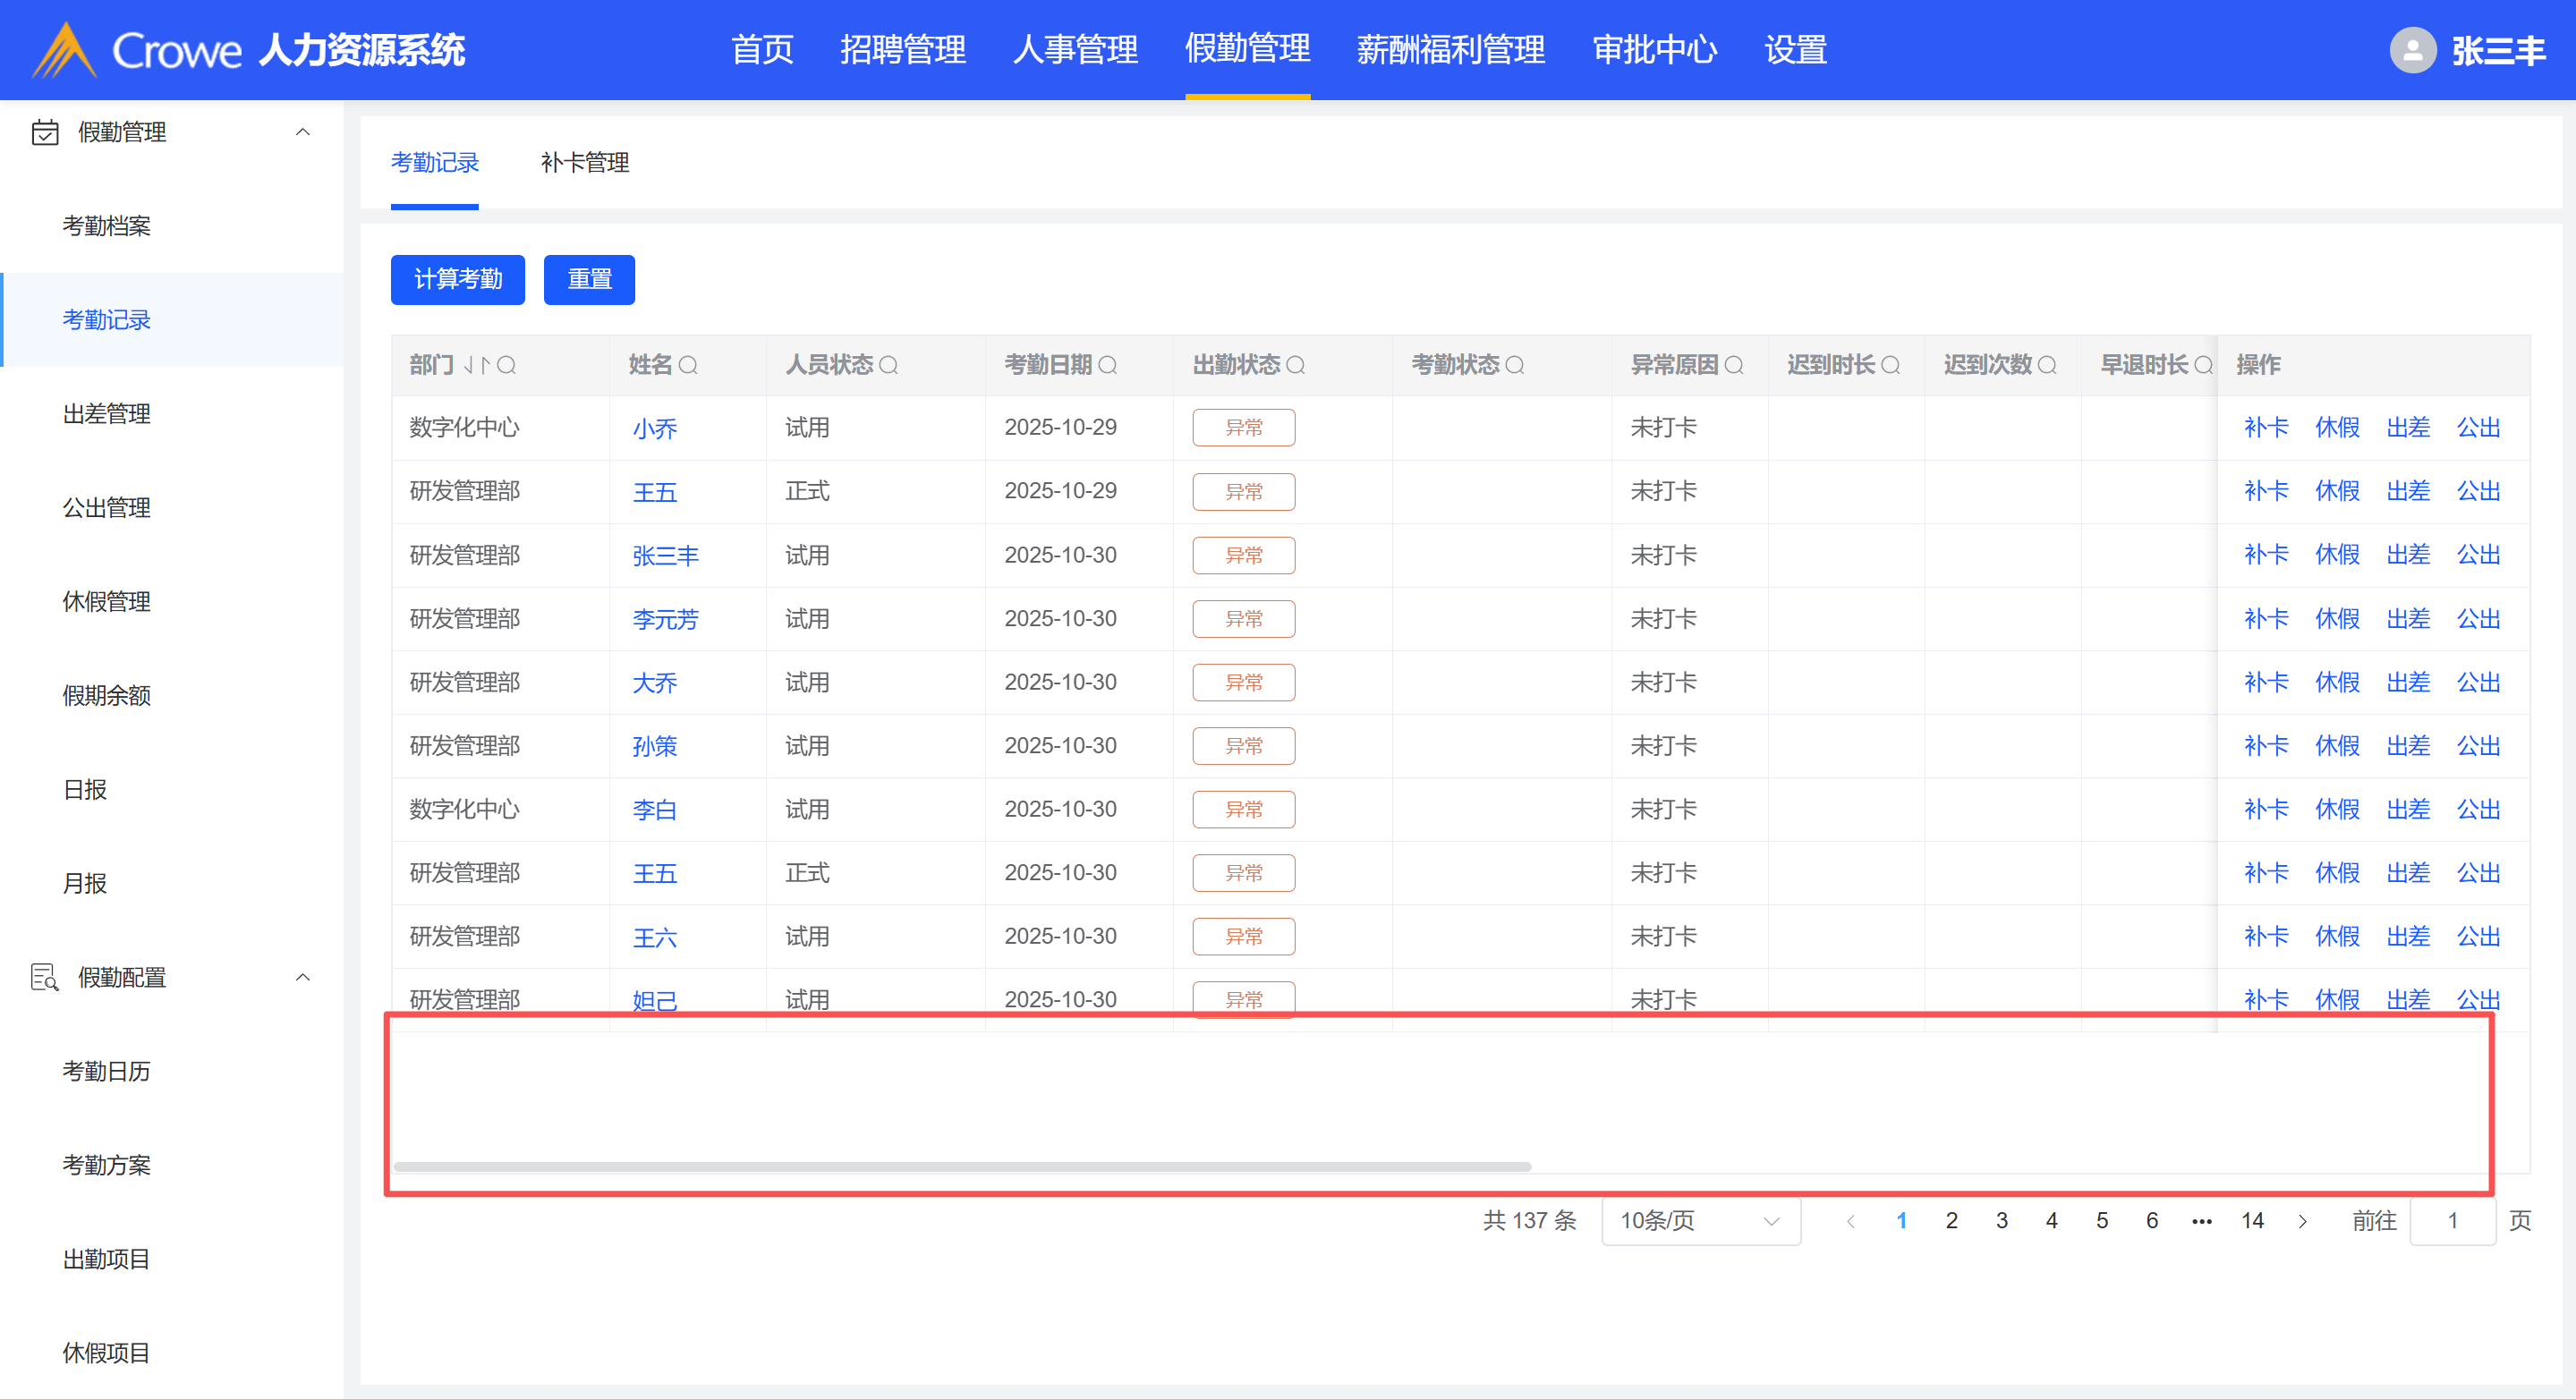Click search icon in 姓名 column header
The image size is (2576, 1400).
click(688, 365)
